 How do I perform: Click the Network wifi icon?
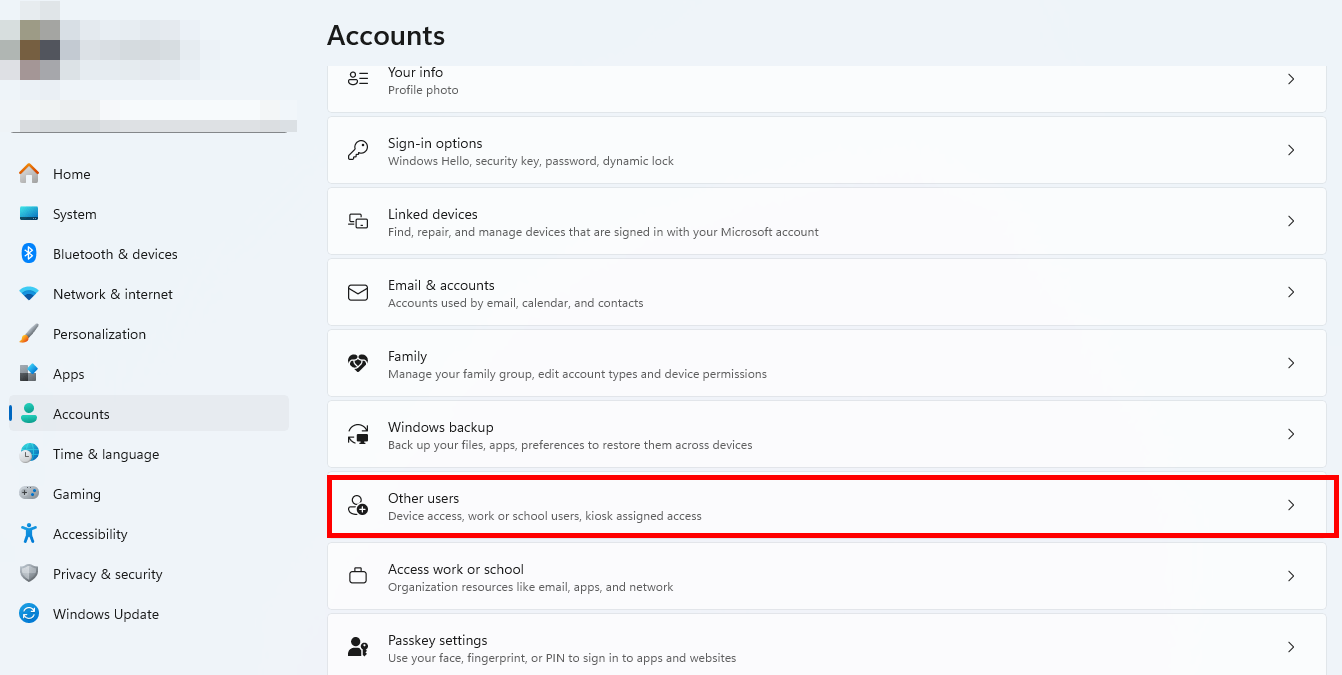coord(29,294)
